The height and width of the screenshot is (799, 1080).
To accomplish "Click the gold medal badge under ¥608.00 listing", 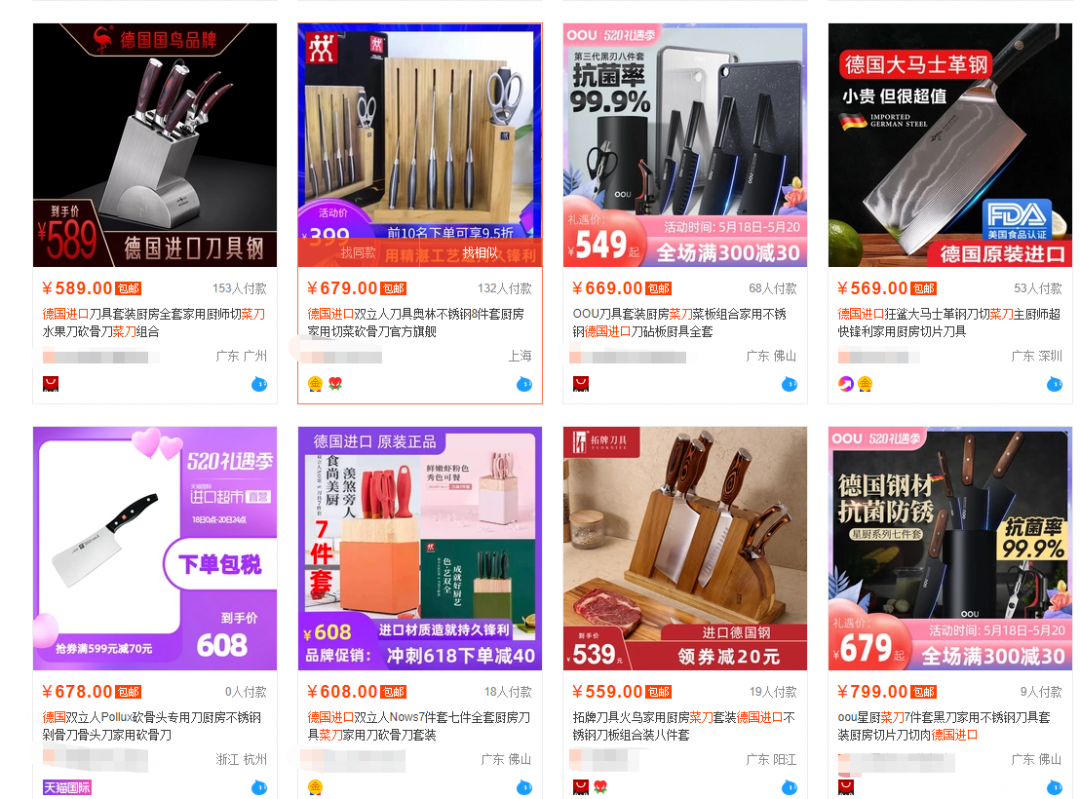I will (x=315, y=787).
